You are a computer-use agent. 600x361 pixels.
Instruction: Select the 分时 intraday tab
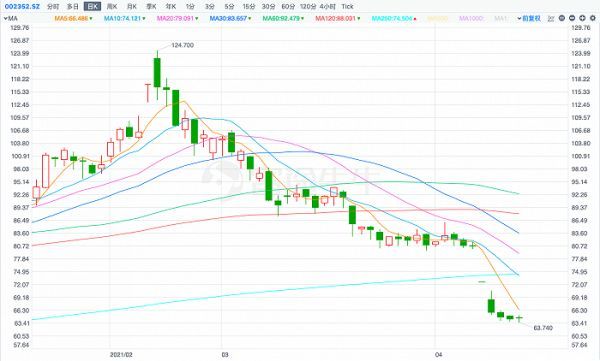click(x=53, y=7)
